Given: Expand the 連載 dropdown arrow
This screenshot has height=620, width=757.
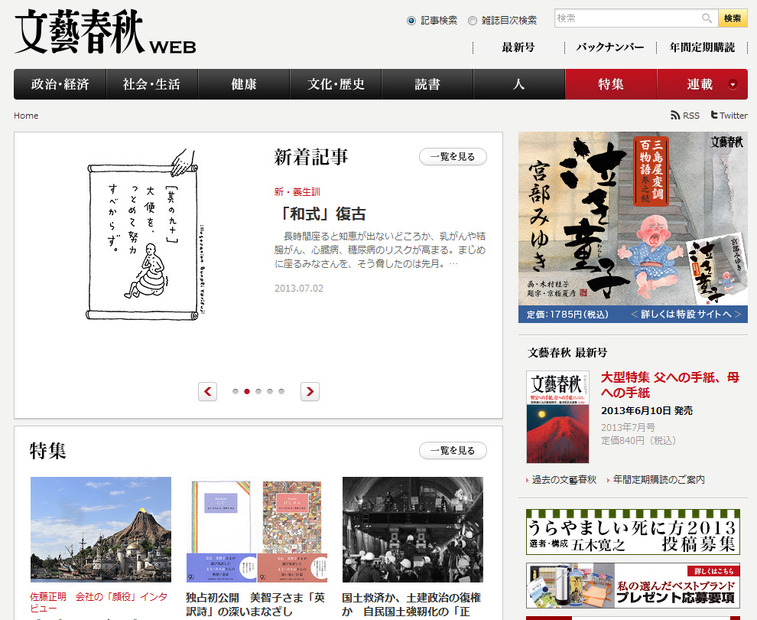Looking at the screenshot, I should [x=732, y=84].
